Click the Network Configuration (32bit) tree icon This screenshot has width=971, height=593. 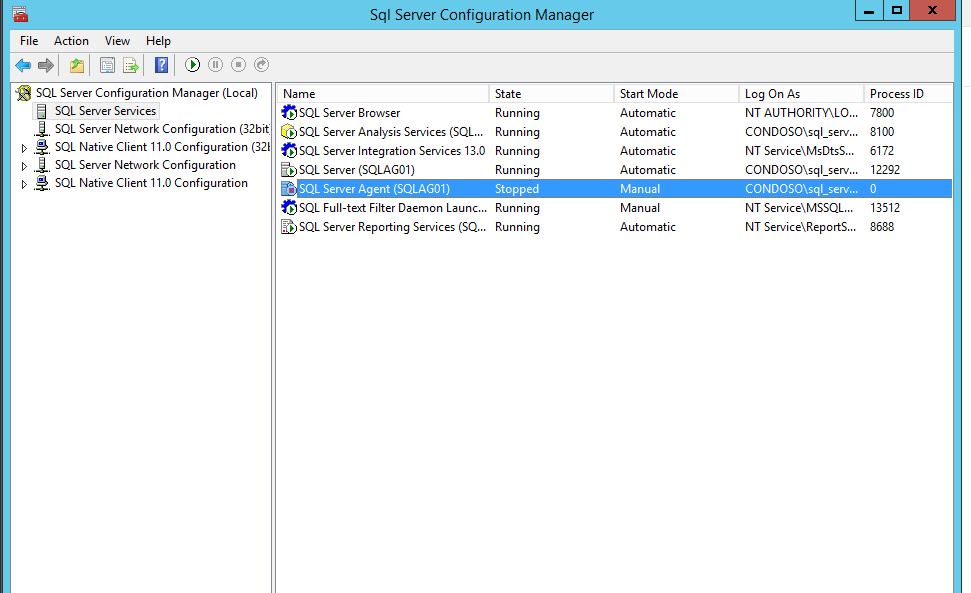[x=42, y=129]
